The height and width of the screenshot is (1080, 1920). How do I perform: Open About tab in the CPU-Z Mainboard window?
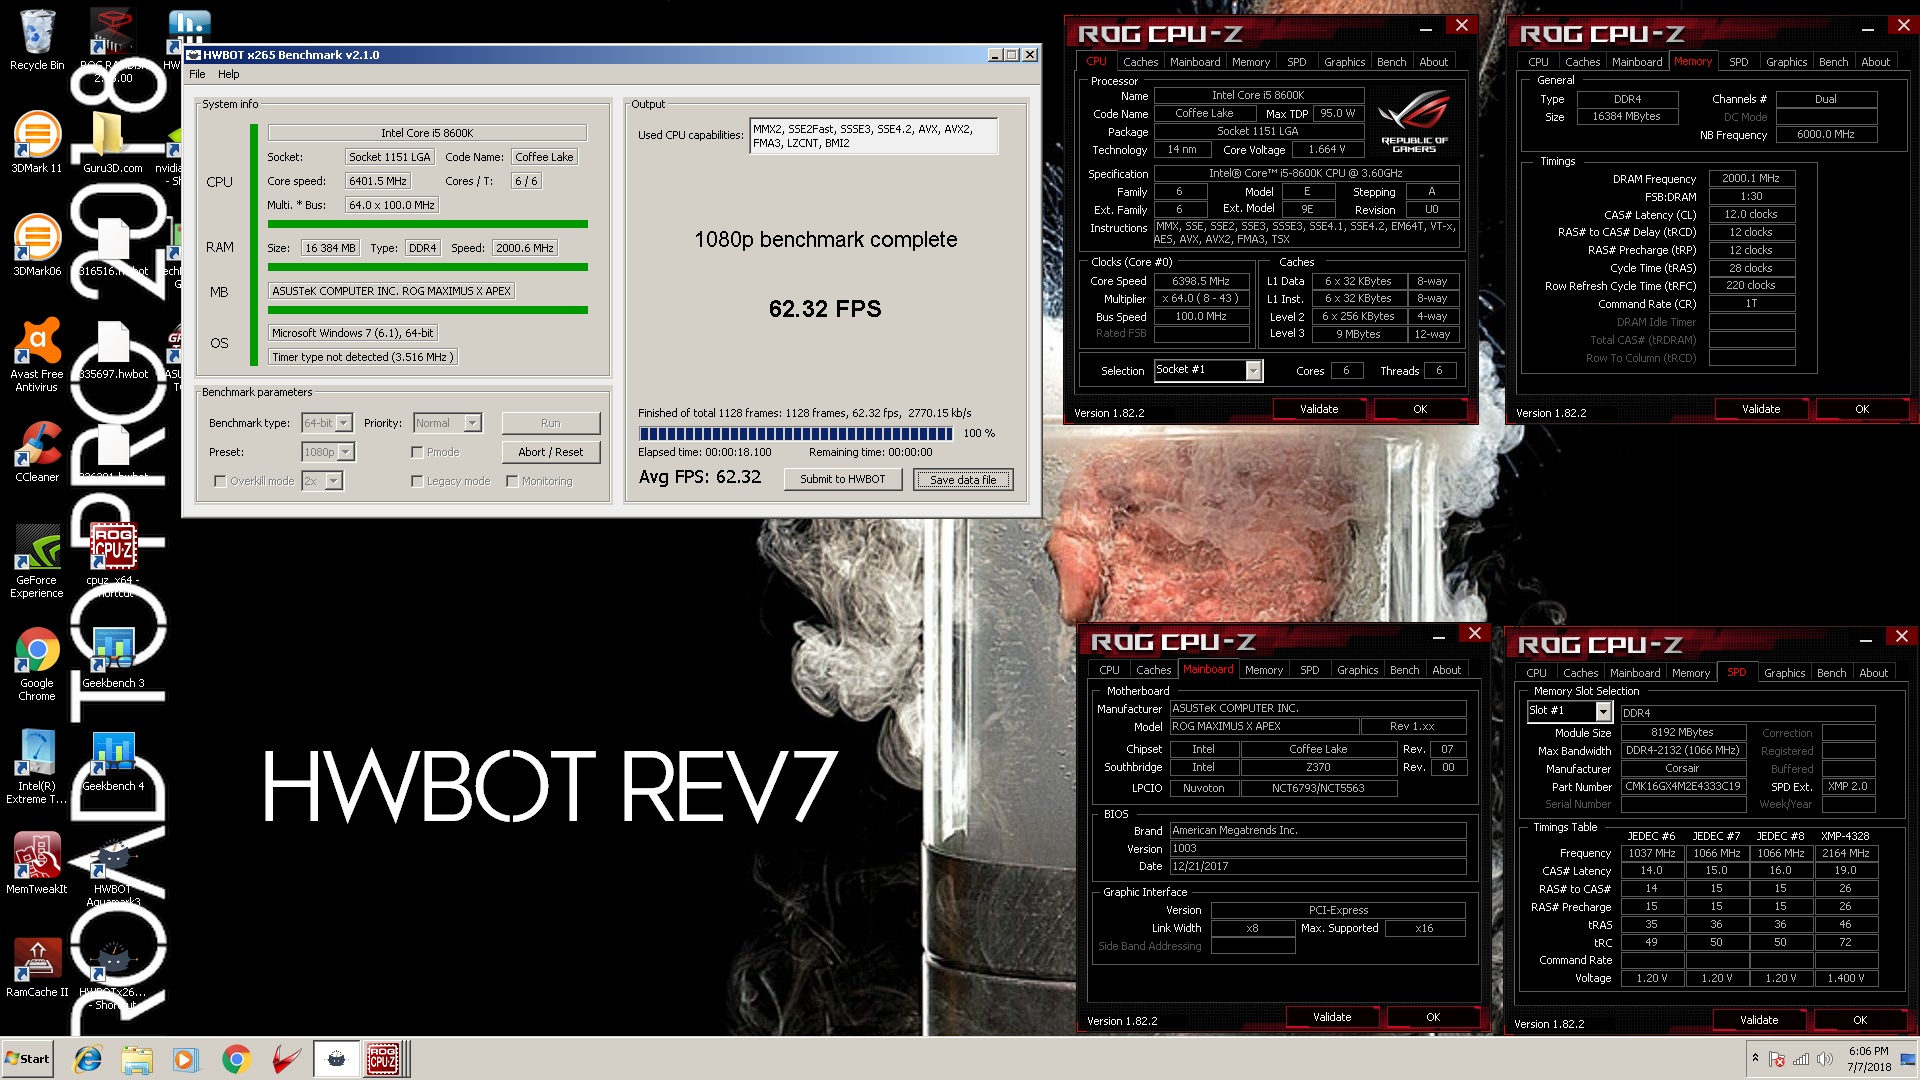(1446, 670)
